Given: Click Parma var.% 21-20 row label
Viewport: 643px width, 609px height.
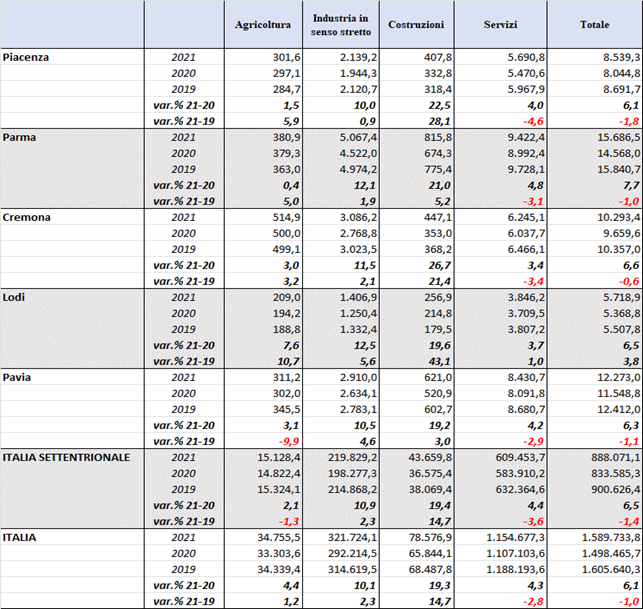Looking at the screenshot, I should tap(184, 185).
